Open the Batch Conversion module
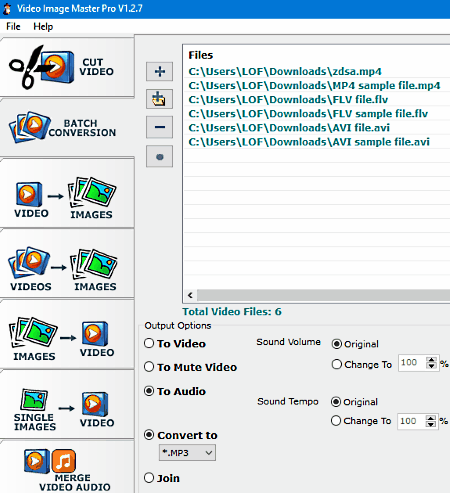Screen dimensions: 450x493 click(x=67, y=128)
